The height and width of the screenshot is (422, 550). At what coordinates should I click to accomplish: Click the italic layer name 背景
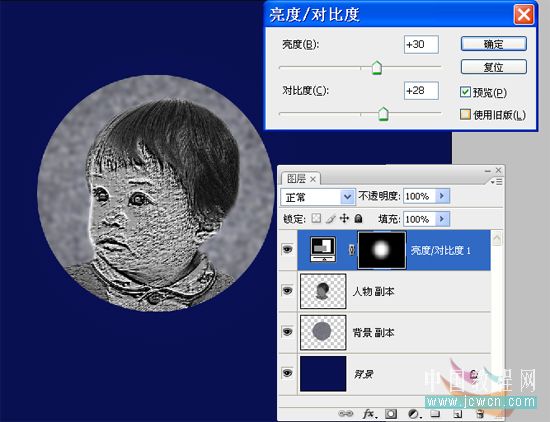pos(363,374)
